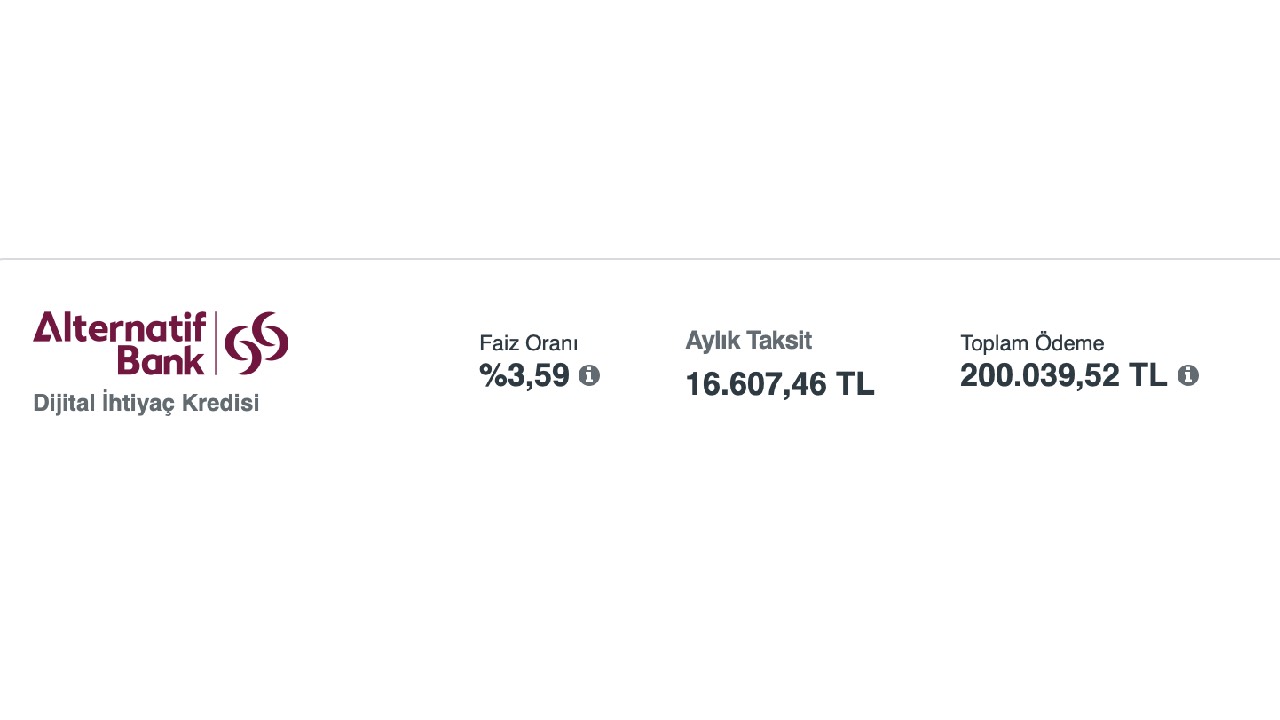Click the percent sign of the interest rate
Screen dimensions: 1280x720
pos(492,376)
